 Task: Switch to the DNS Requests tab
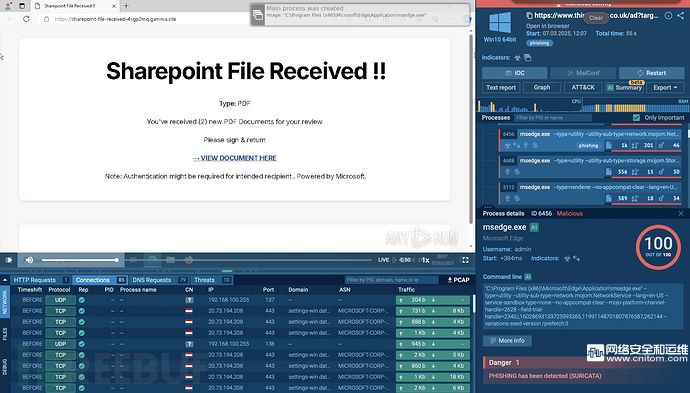pyautogui.click(x=151, y=280)
